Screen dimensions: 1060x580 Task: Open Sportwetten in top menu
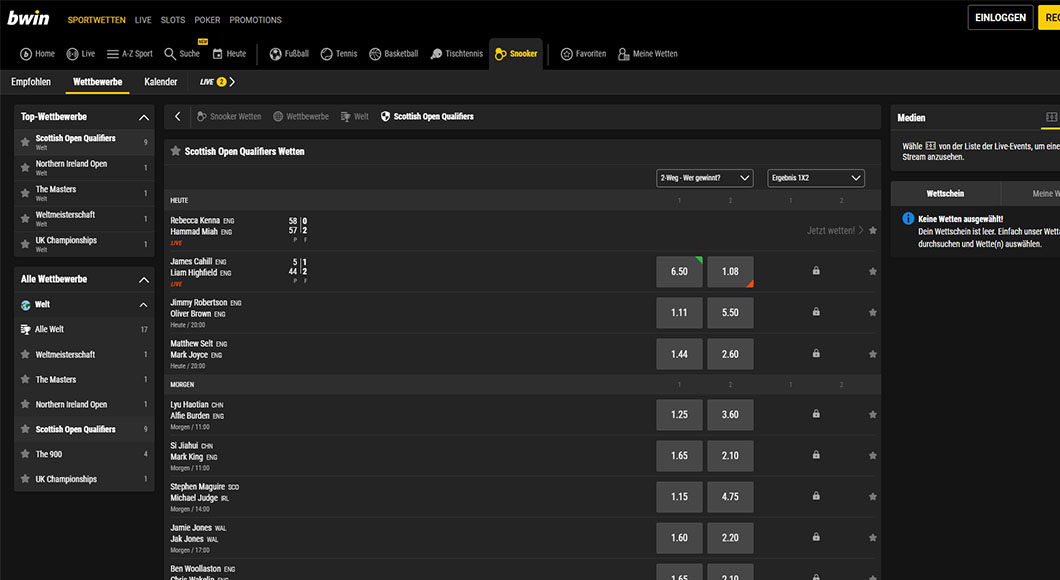point(97,20)
